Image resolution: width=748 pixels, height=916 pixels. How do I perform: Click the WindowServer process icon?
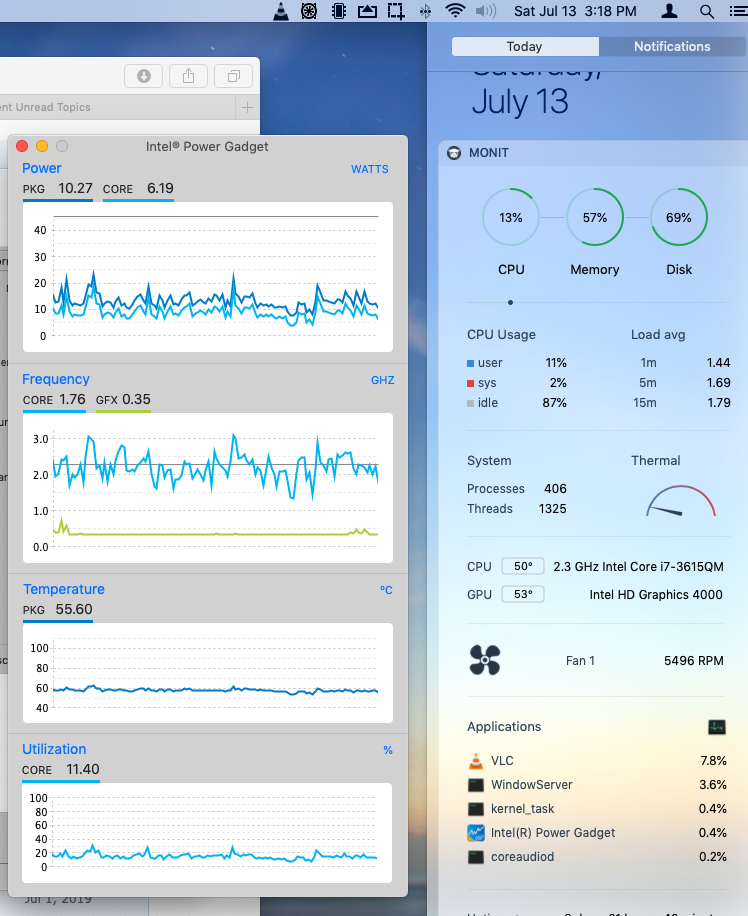point(476,785)
